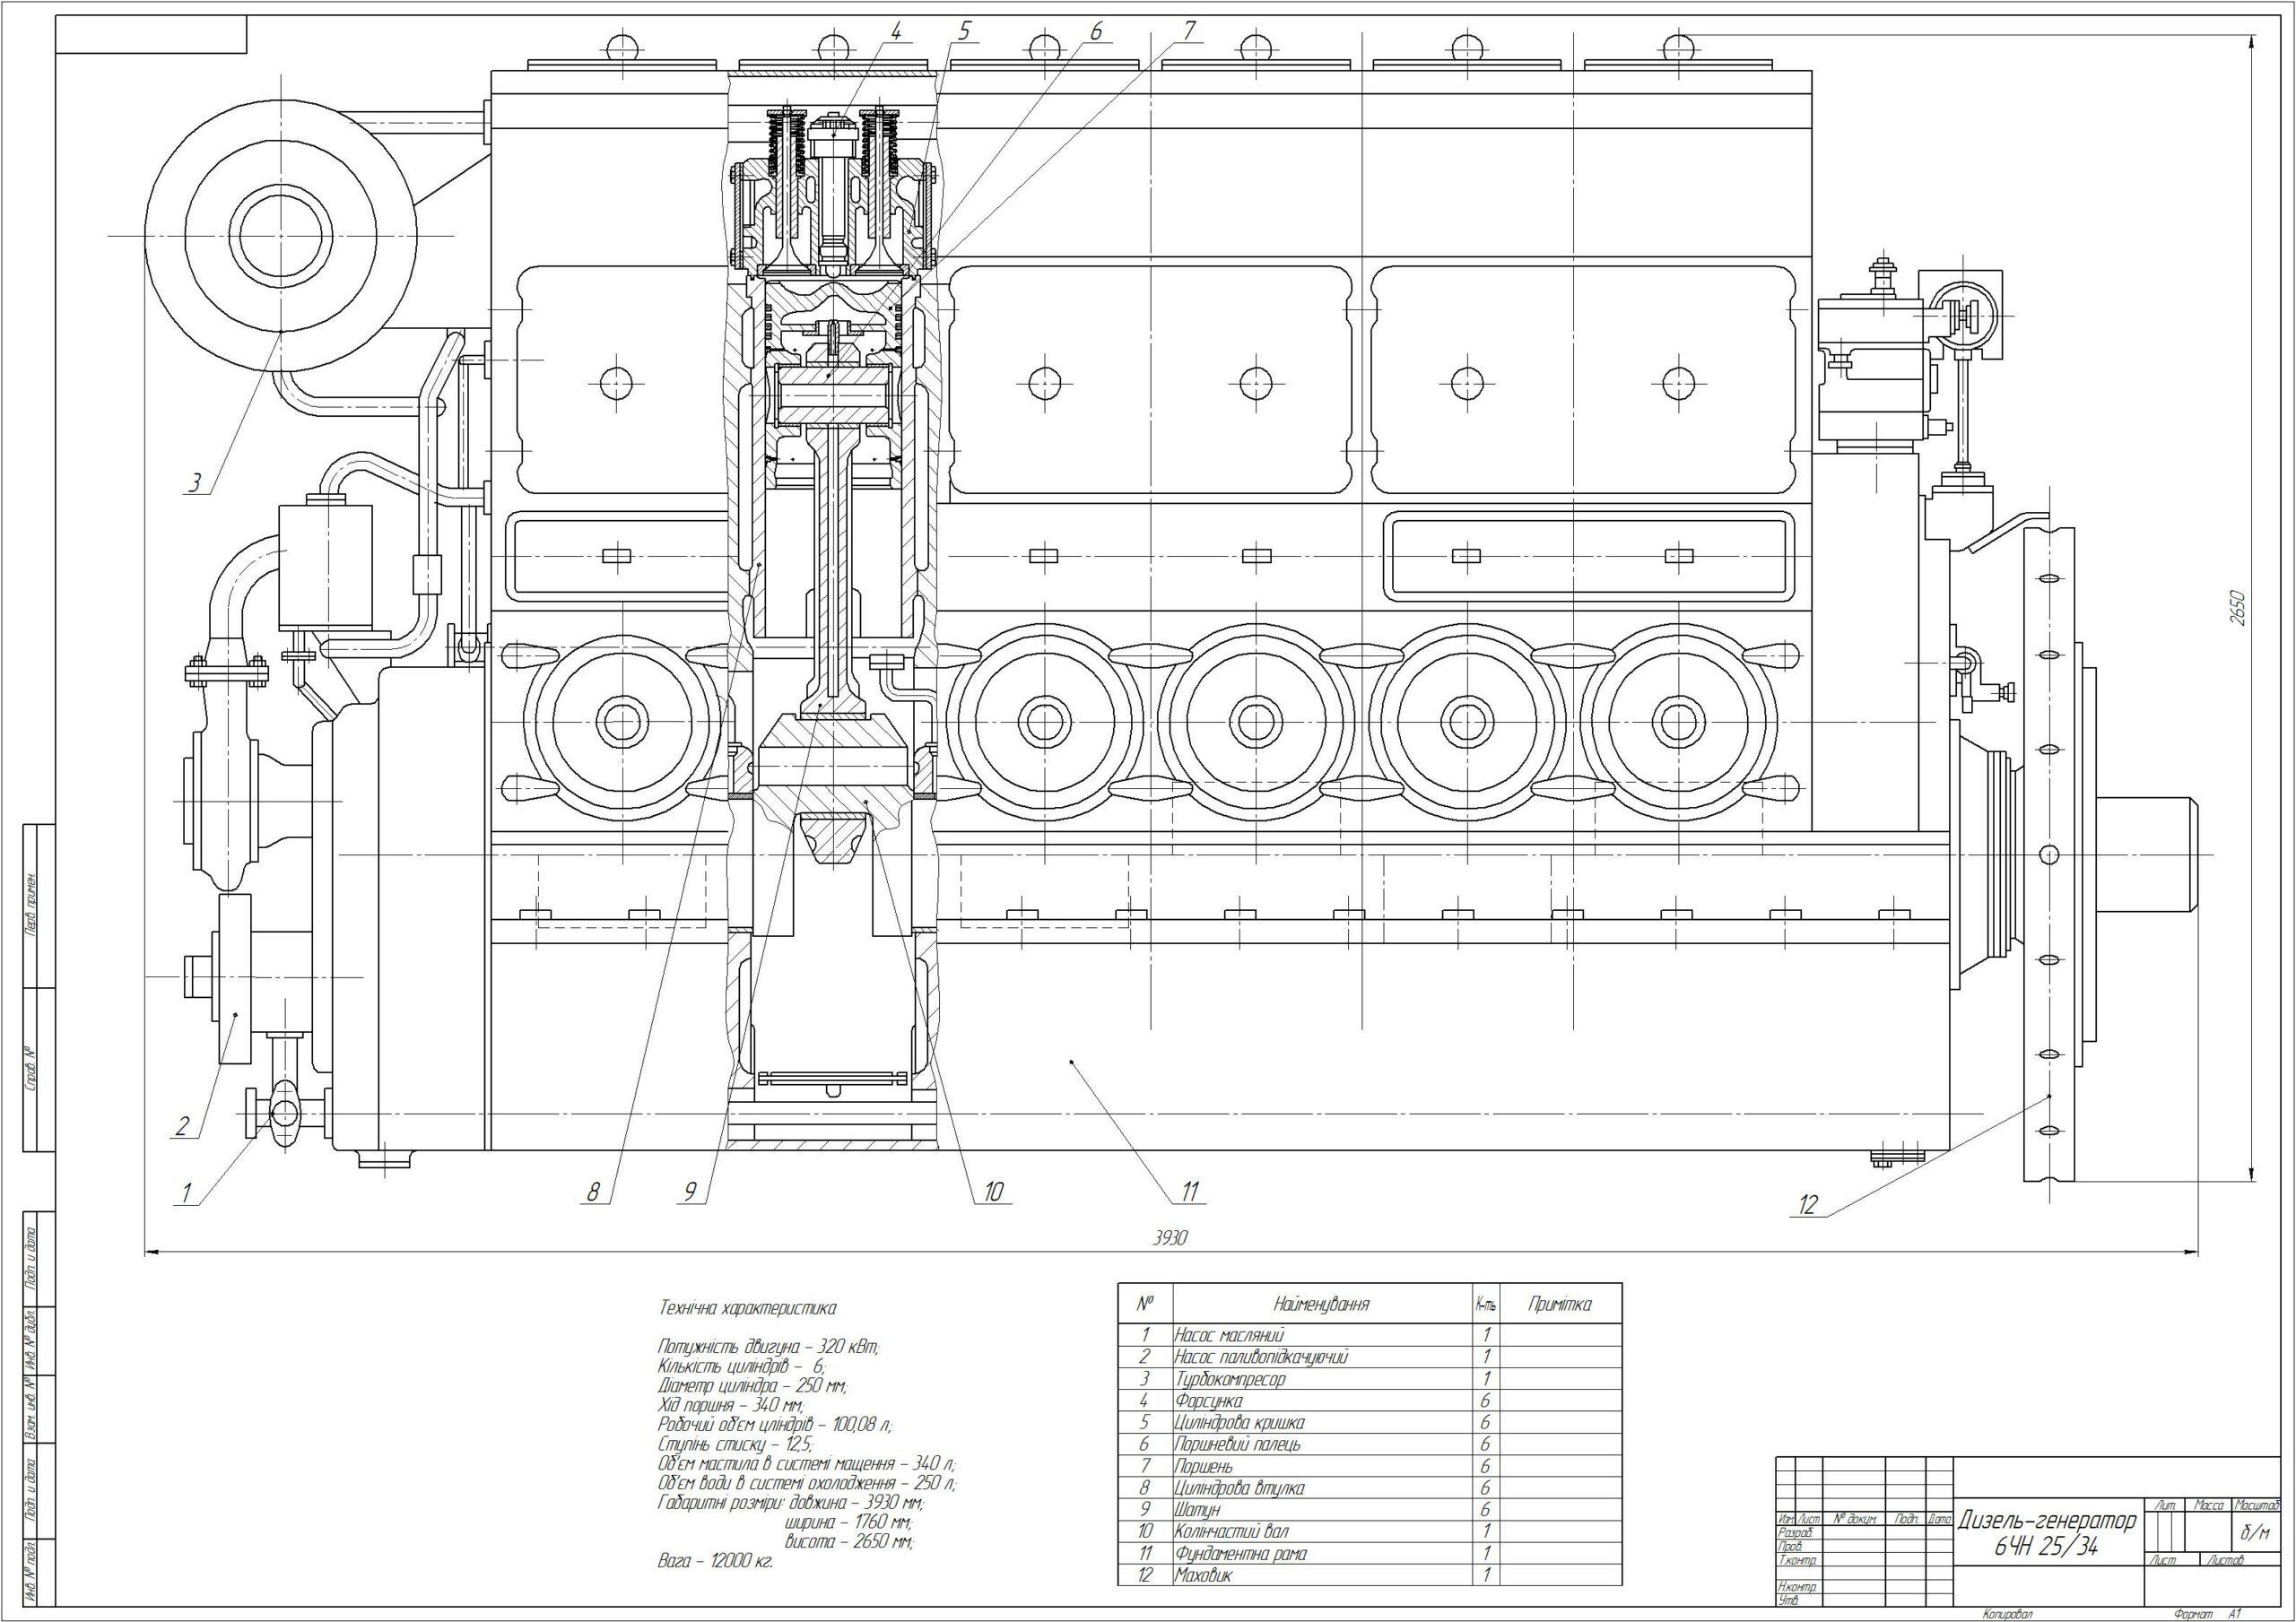Screen dimensions: 2296x1622
Task: Click the 'Найменування' table column header
Action: (1321, 1304)
